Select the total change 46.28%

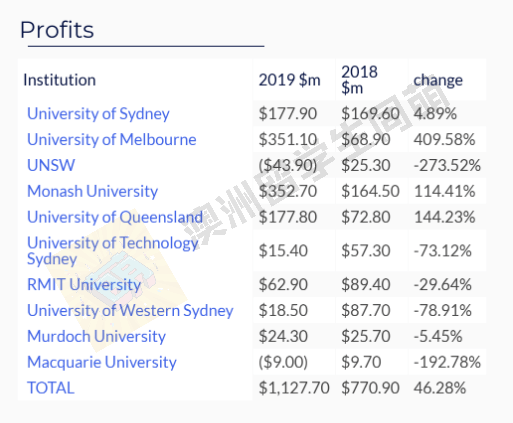[440, 388]
